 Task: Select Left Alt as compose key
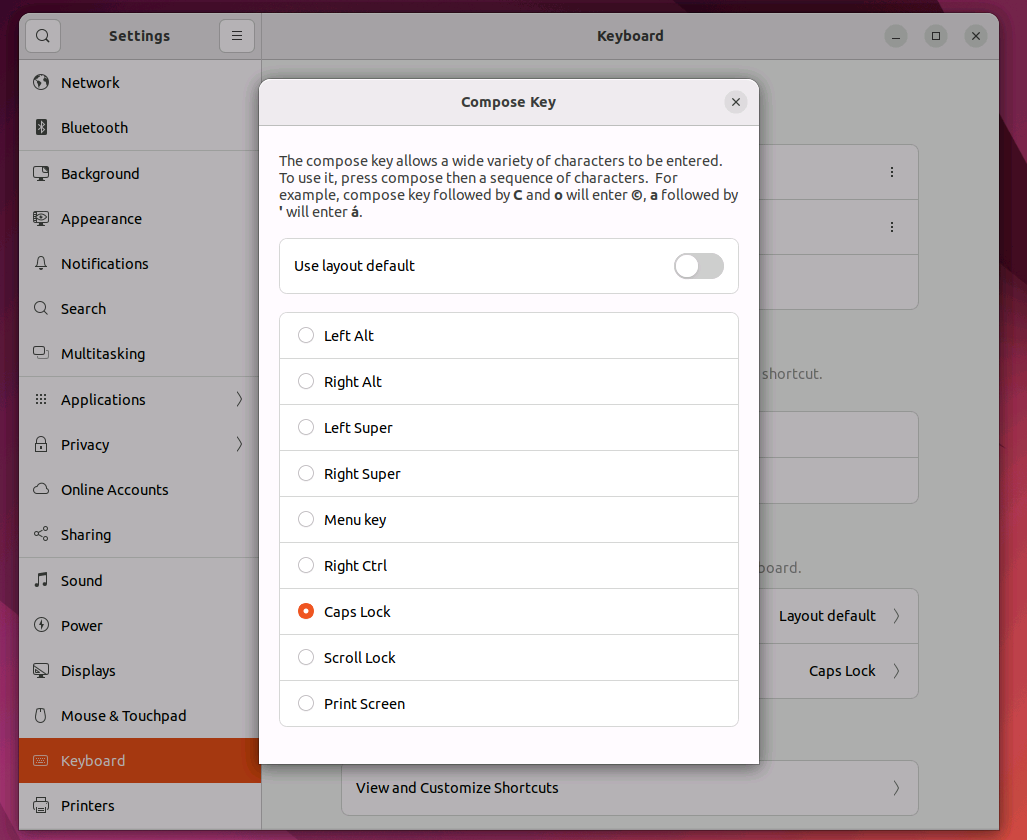pyautogui.click(x=509, y=335)
